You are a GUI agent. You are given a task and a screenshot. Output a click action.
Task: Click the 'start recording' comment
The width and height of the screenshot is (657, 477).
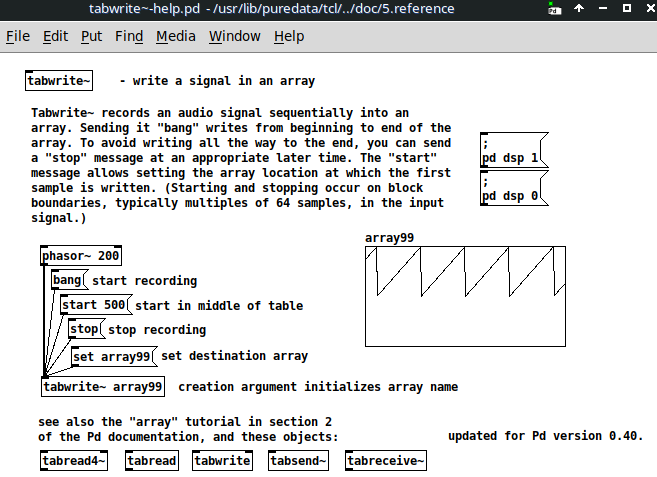(x=145, y=280)
